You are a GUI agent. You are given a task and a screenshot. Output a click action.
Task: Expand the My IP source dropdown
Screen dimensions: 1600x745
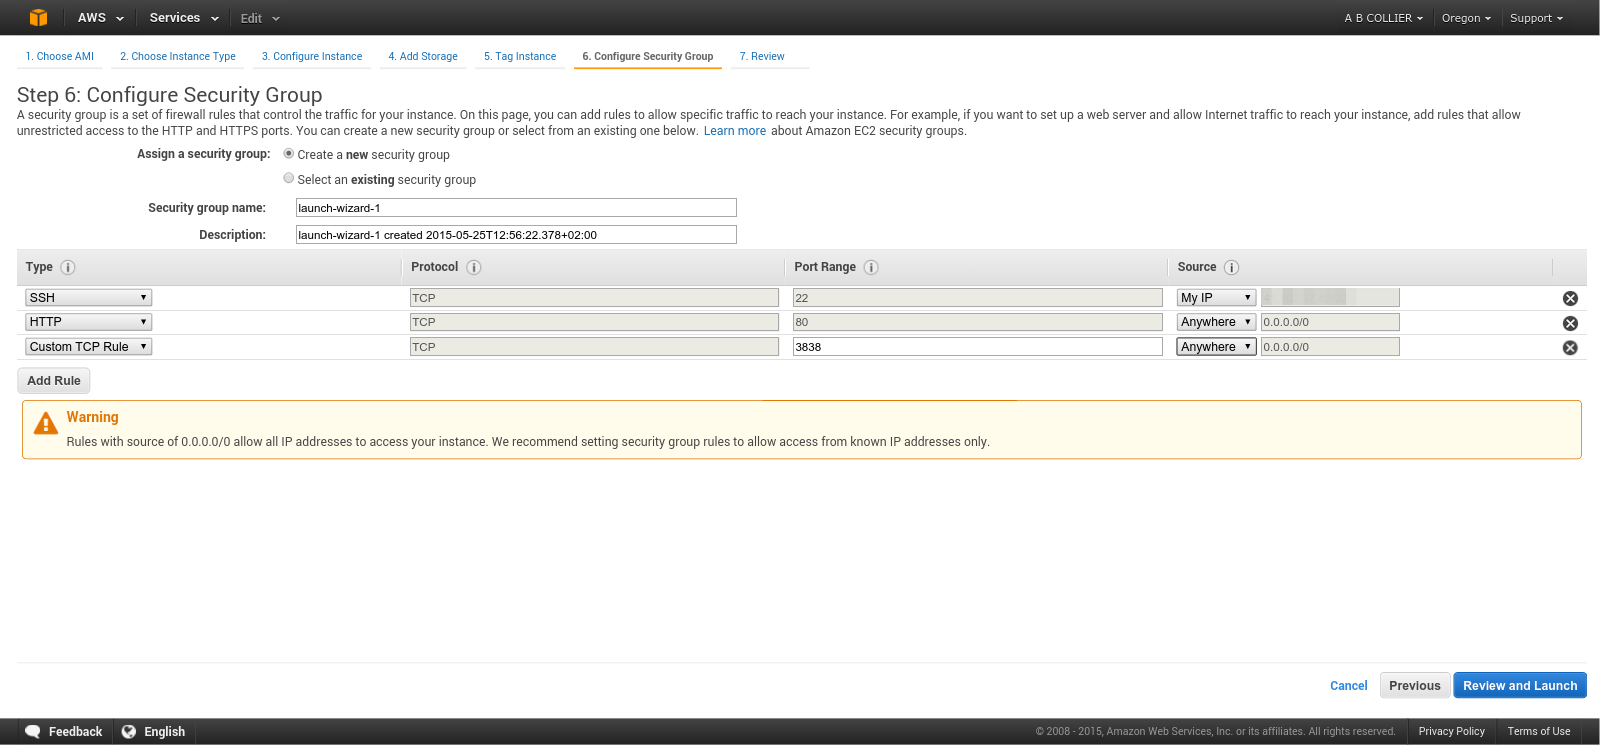[x=1215, y=298]
